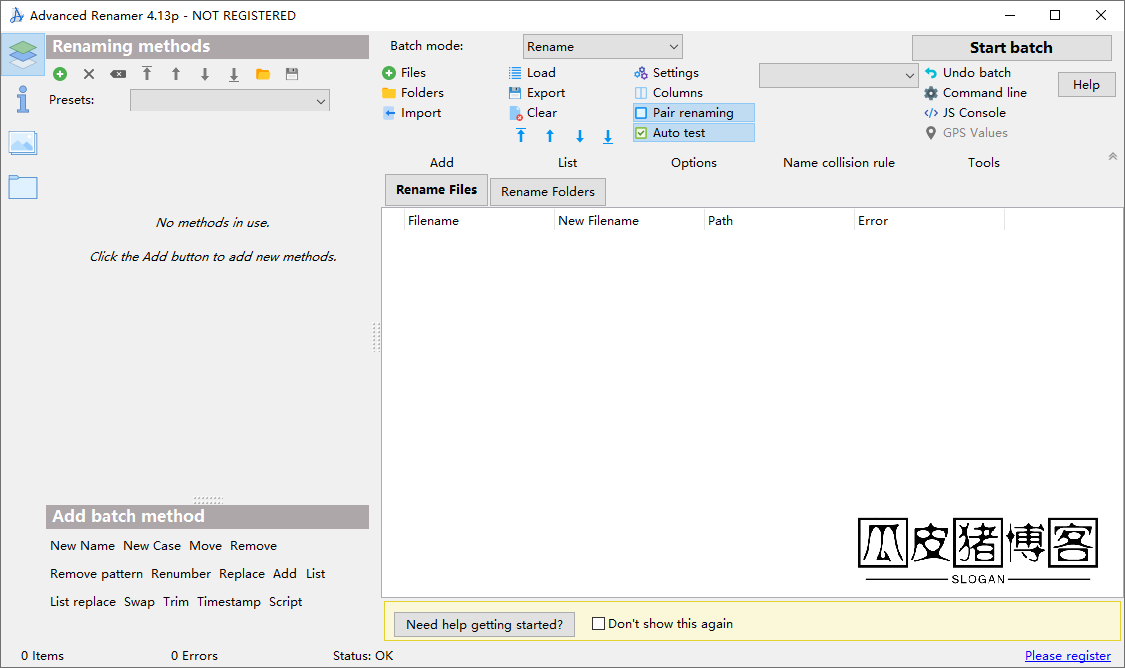Add Remove batch method
1125x668 pixels.
click(253, 545)
